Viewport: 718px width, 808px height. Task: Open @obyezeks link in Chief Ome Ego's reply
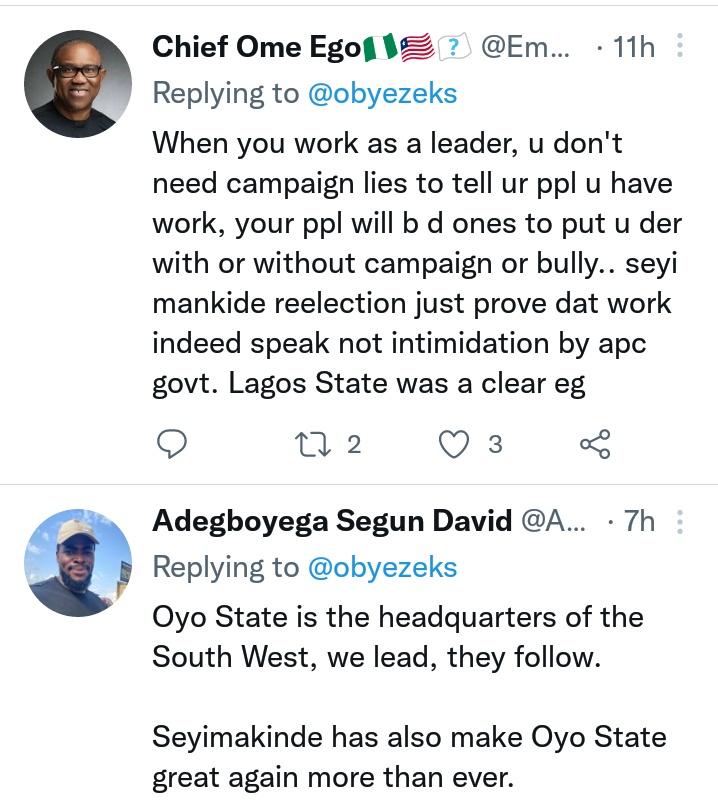[382, 94]
